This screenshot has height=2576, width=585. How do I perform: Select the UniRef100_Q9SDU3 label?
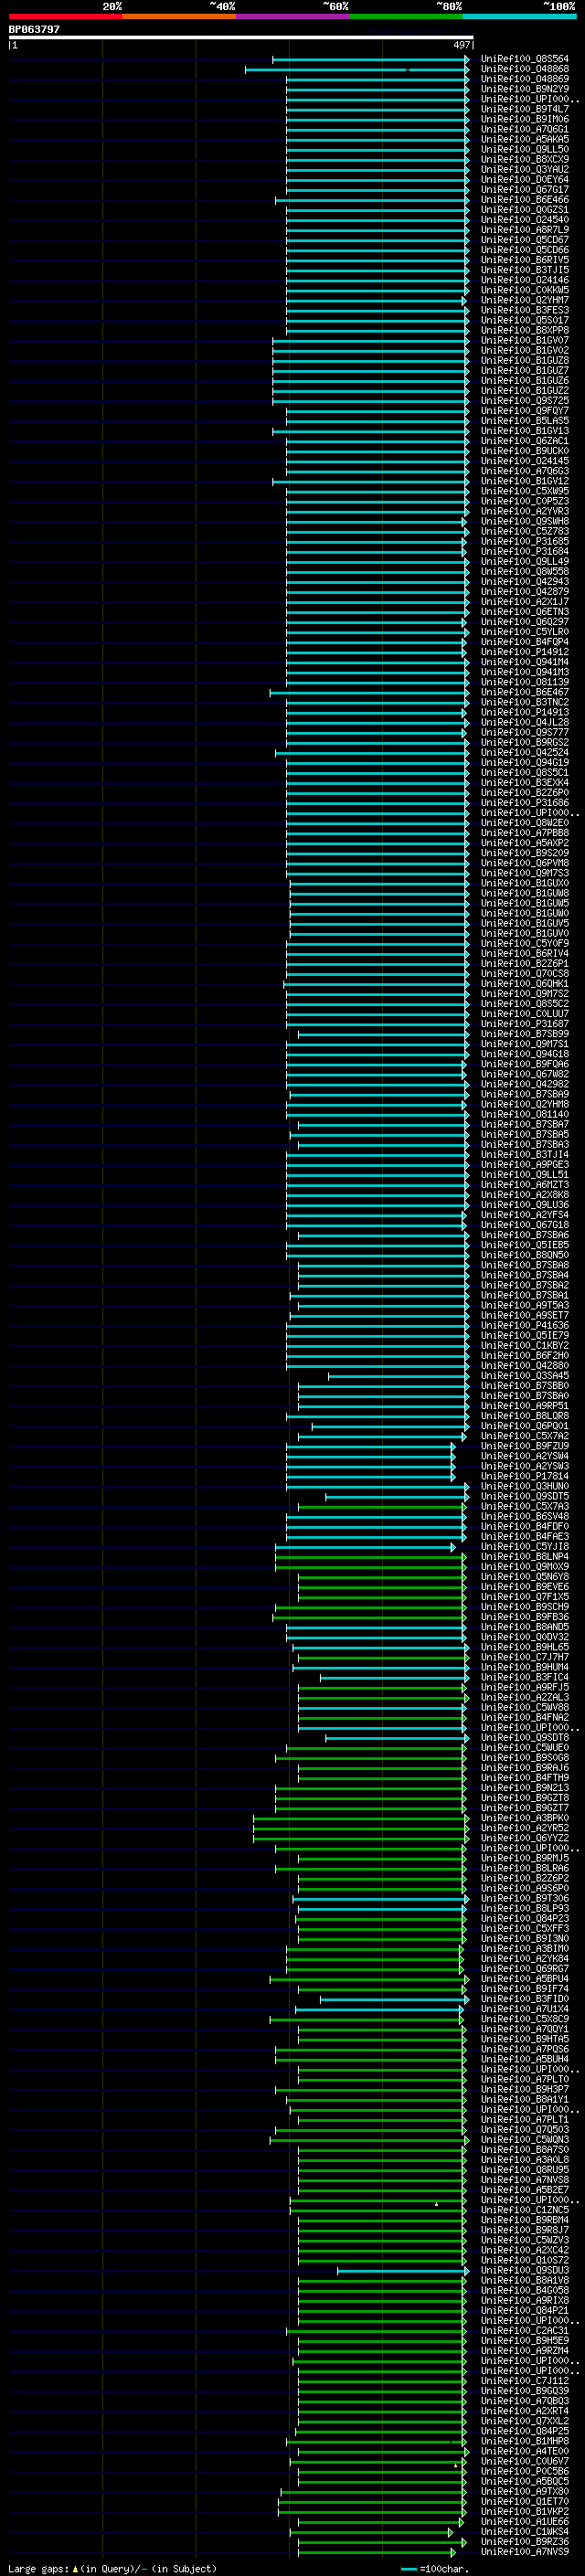(525, 2271)
